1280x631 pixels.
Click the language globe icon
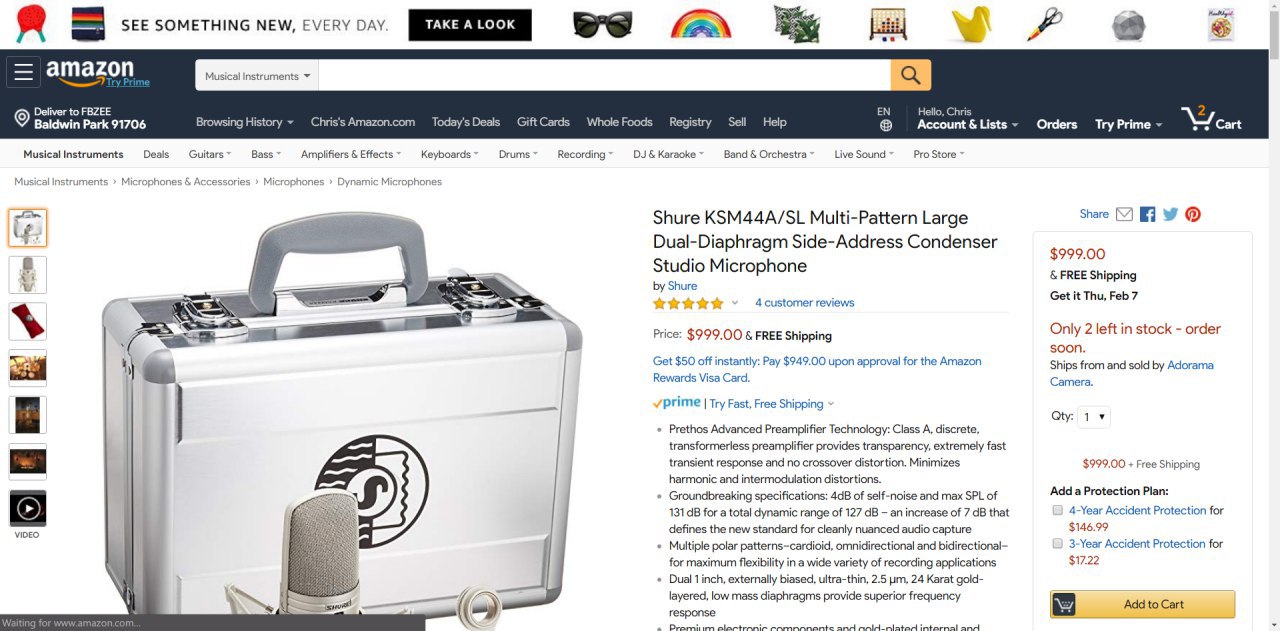[885, 126]
